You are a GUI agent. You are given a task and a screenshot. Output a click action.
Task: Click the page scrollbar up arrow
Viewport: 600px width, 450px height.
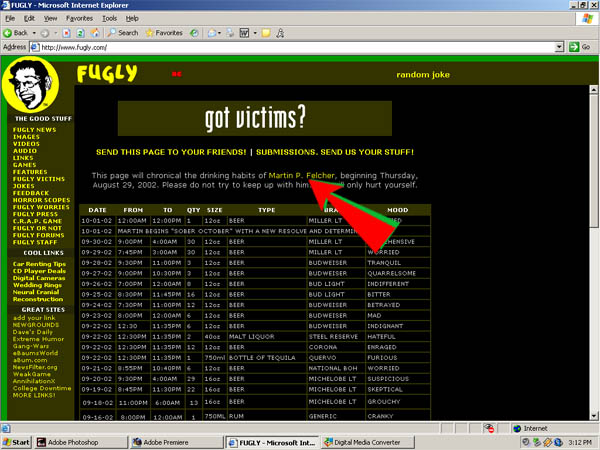(593, 90)
